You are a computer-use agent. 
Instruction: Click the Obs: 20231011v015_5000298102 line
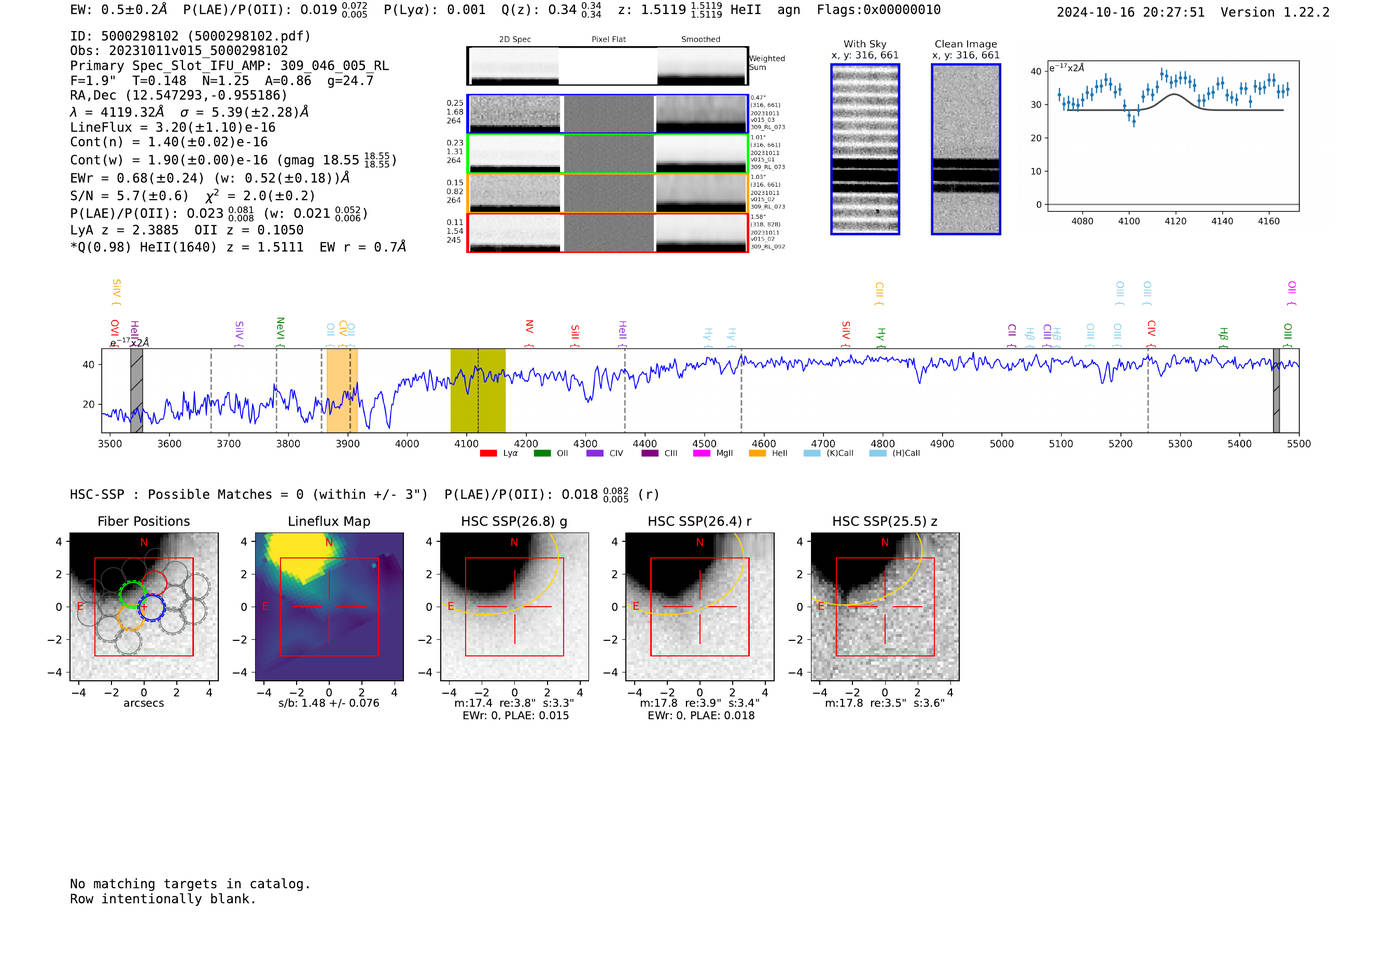point(179,51)
